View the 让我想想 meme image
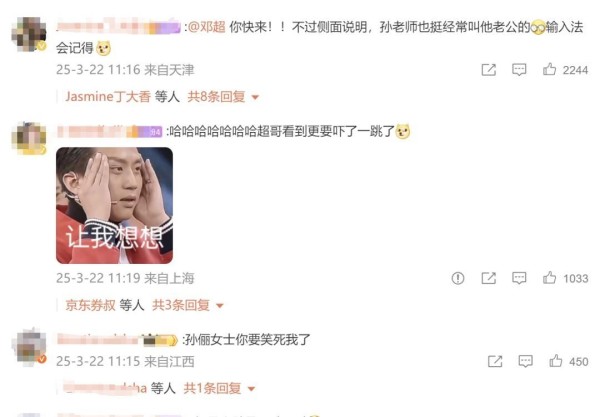 114,205
